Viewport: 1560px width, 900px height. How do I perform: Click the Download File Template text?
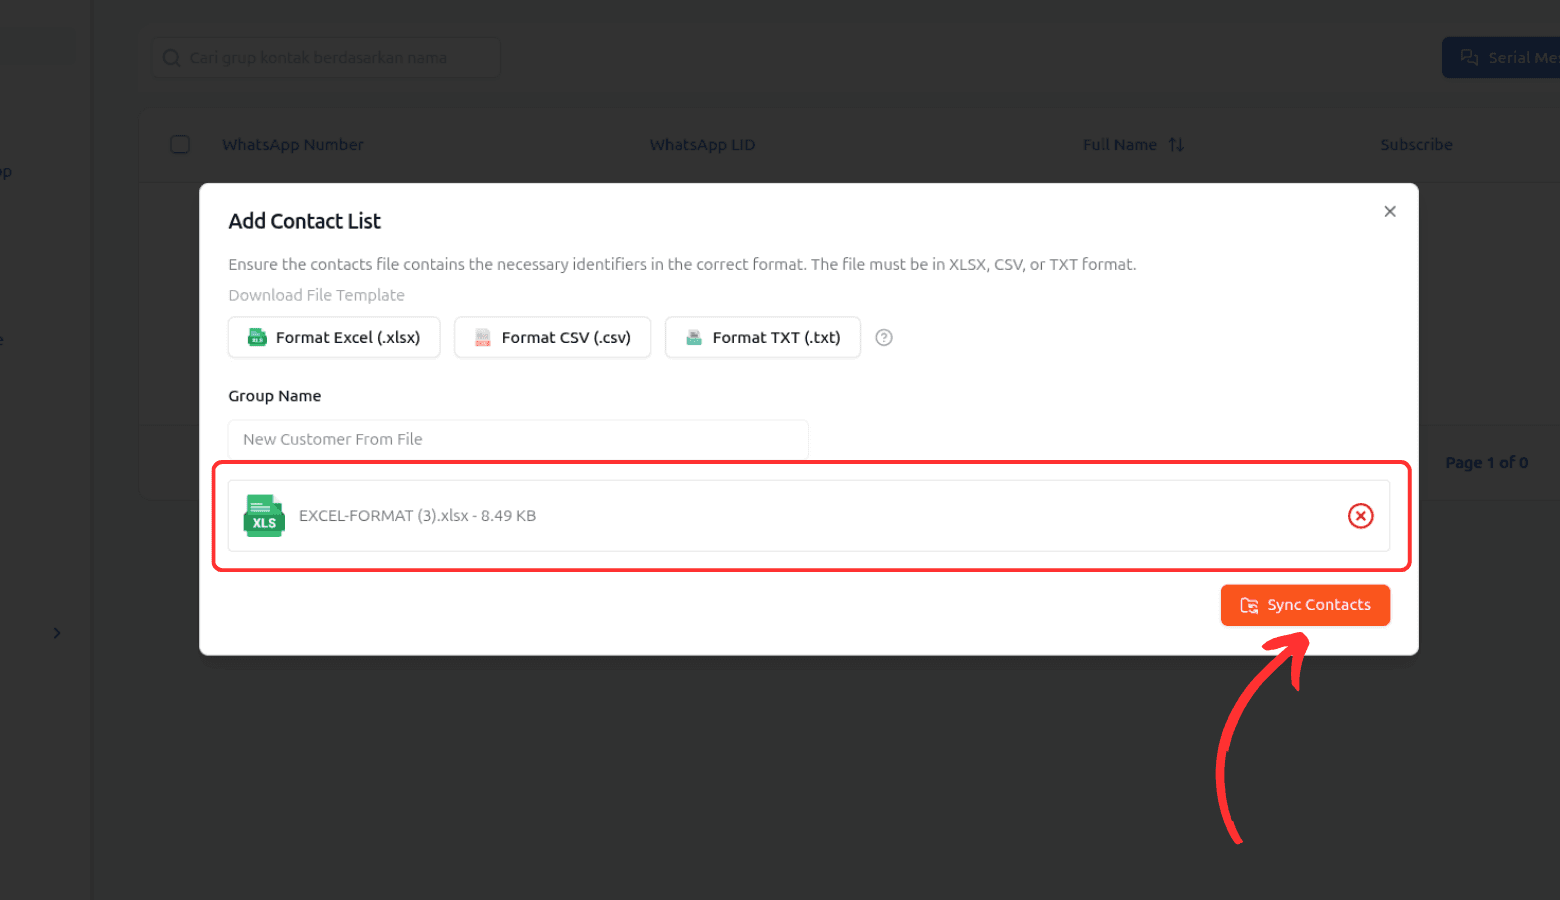point(316,295)
